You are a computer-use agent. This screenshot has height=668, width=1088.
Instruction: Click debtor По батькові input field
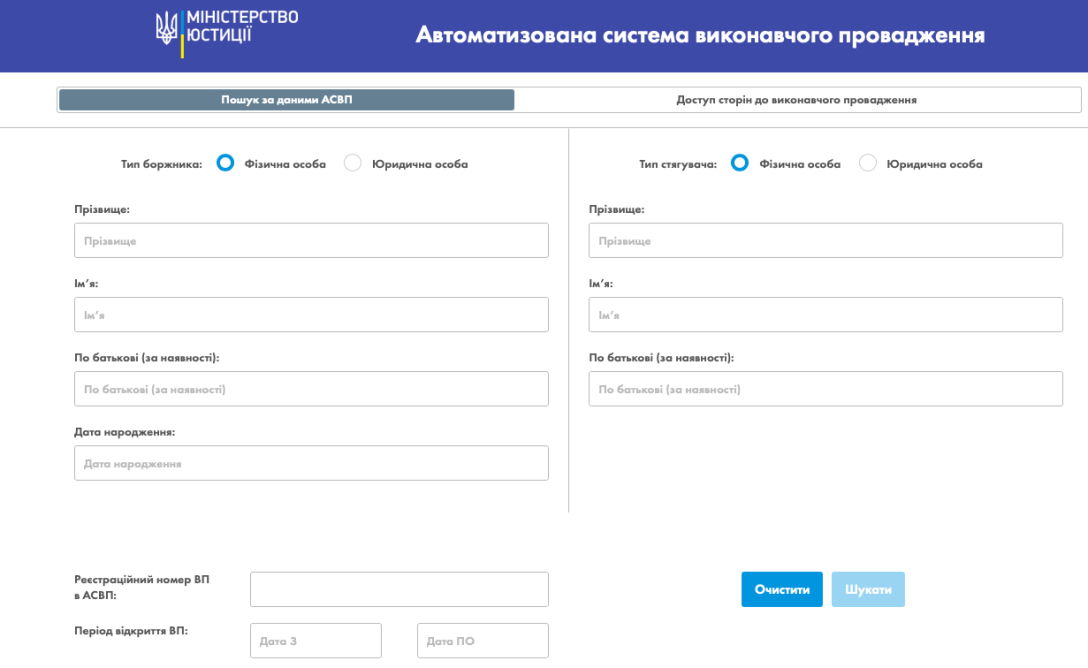point(311,389)
